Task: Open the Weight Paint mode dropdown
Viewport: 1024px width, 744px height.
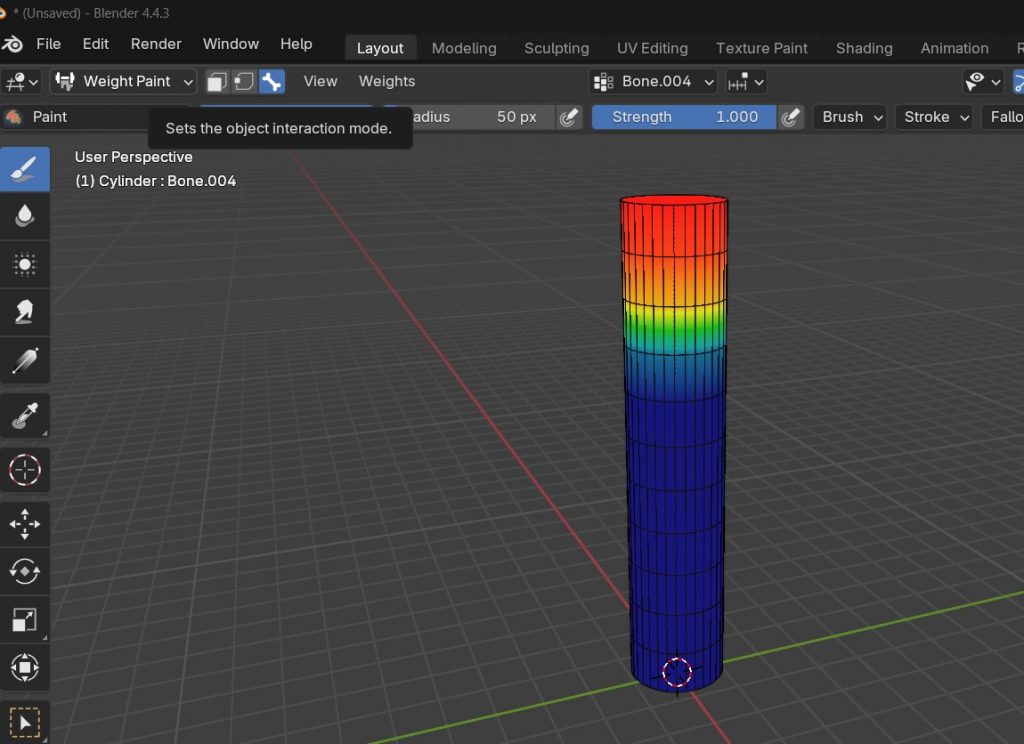Action: click(124, 81)
